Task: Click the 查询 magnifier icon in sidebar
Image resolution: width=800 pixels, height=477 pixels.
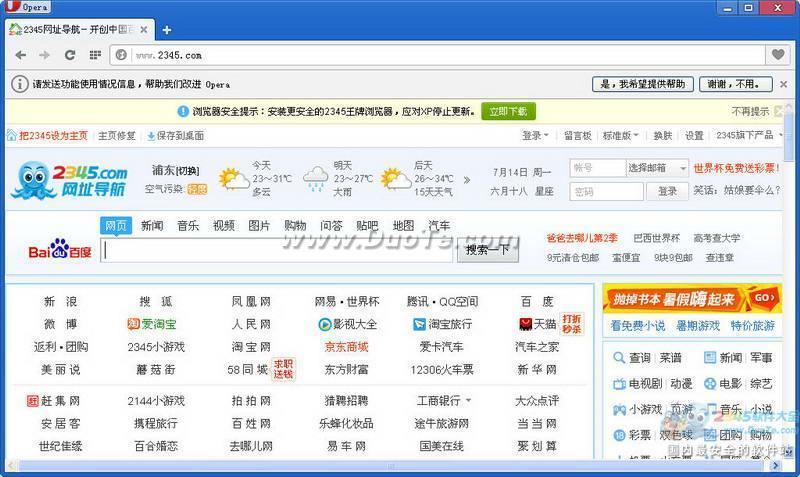Action: click(619, 358)
